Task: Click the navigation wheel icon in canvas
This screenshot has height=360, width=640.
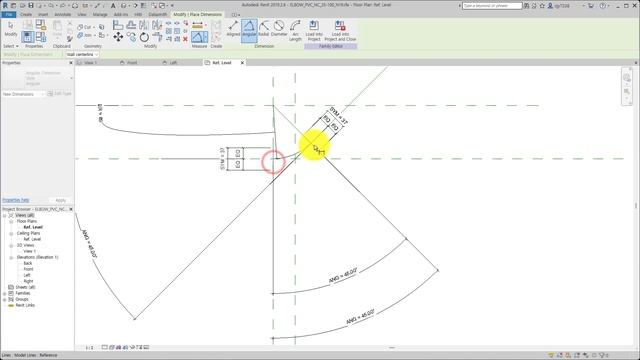Action: [x=627, y=78]
